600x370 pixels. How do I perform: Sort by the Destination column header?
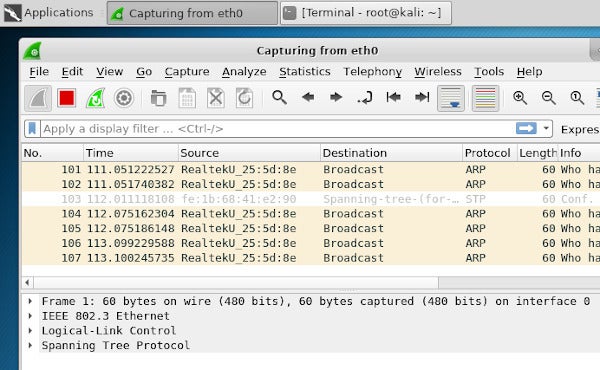pyautogui.click(x=391, y=153)
